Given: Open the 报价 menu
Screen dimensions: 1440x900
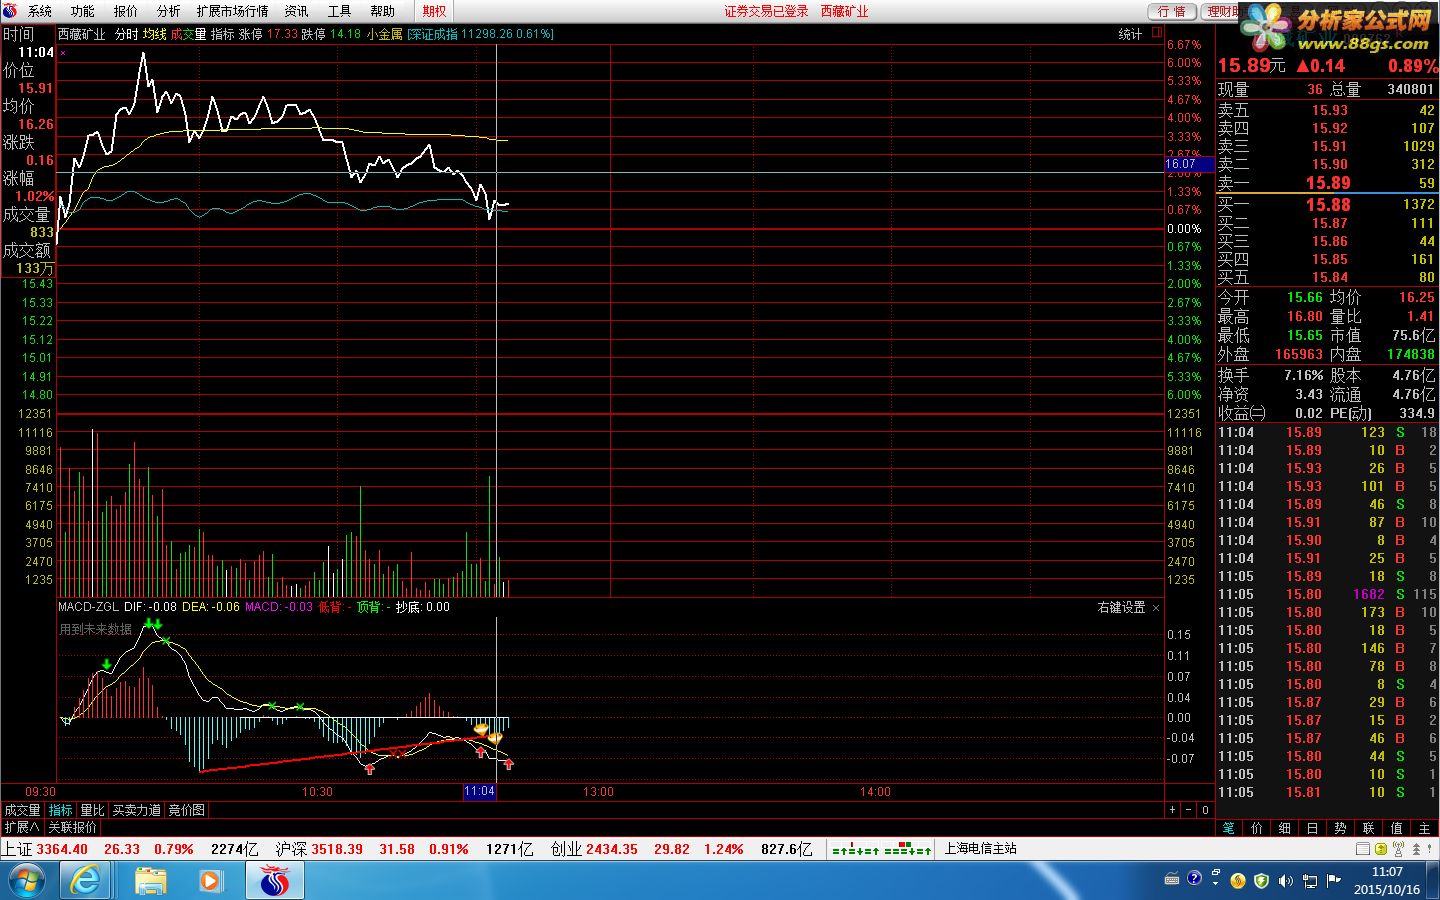Looking at the screenshot, I should 126,11.
